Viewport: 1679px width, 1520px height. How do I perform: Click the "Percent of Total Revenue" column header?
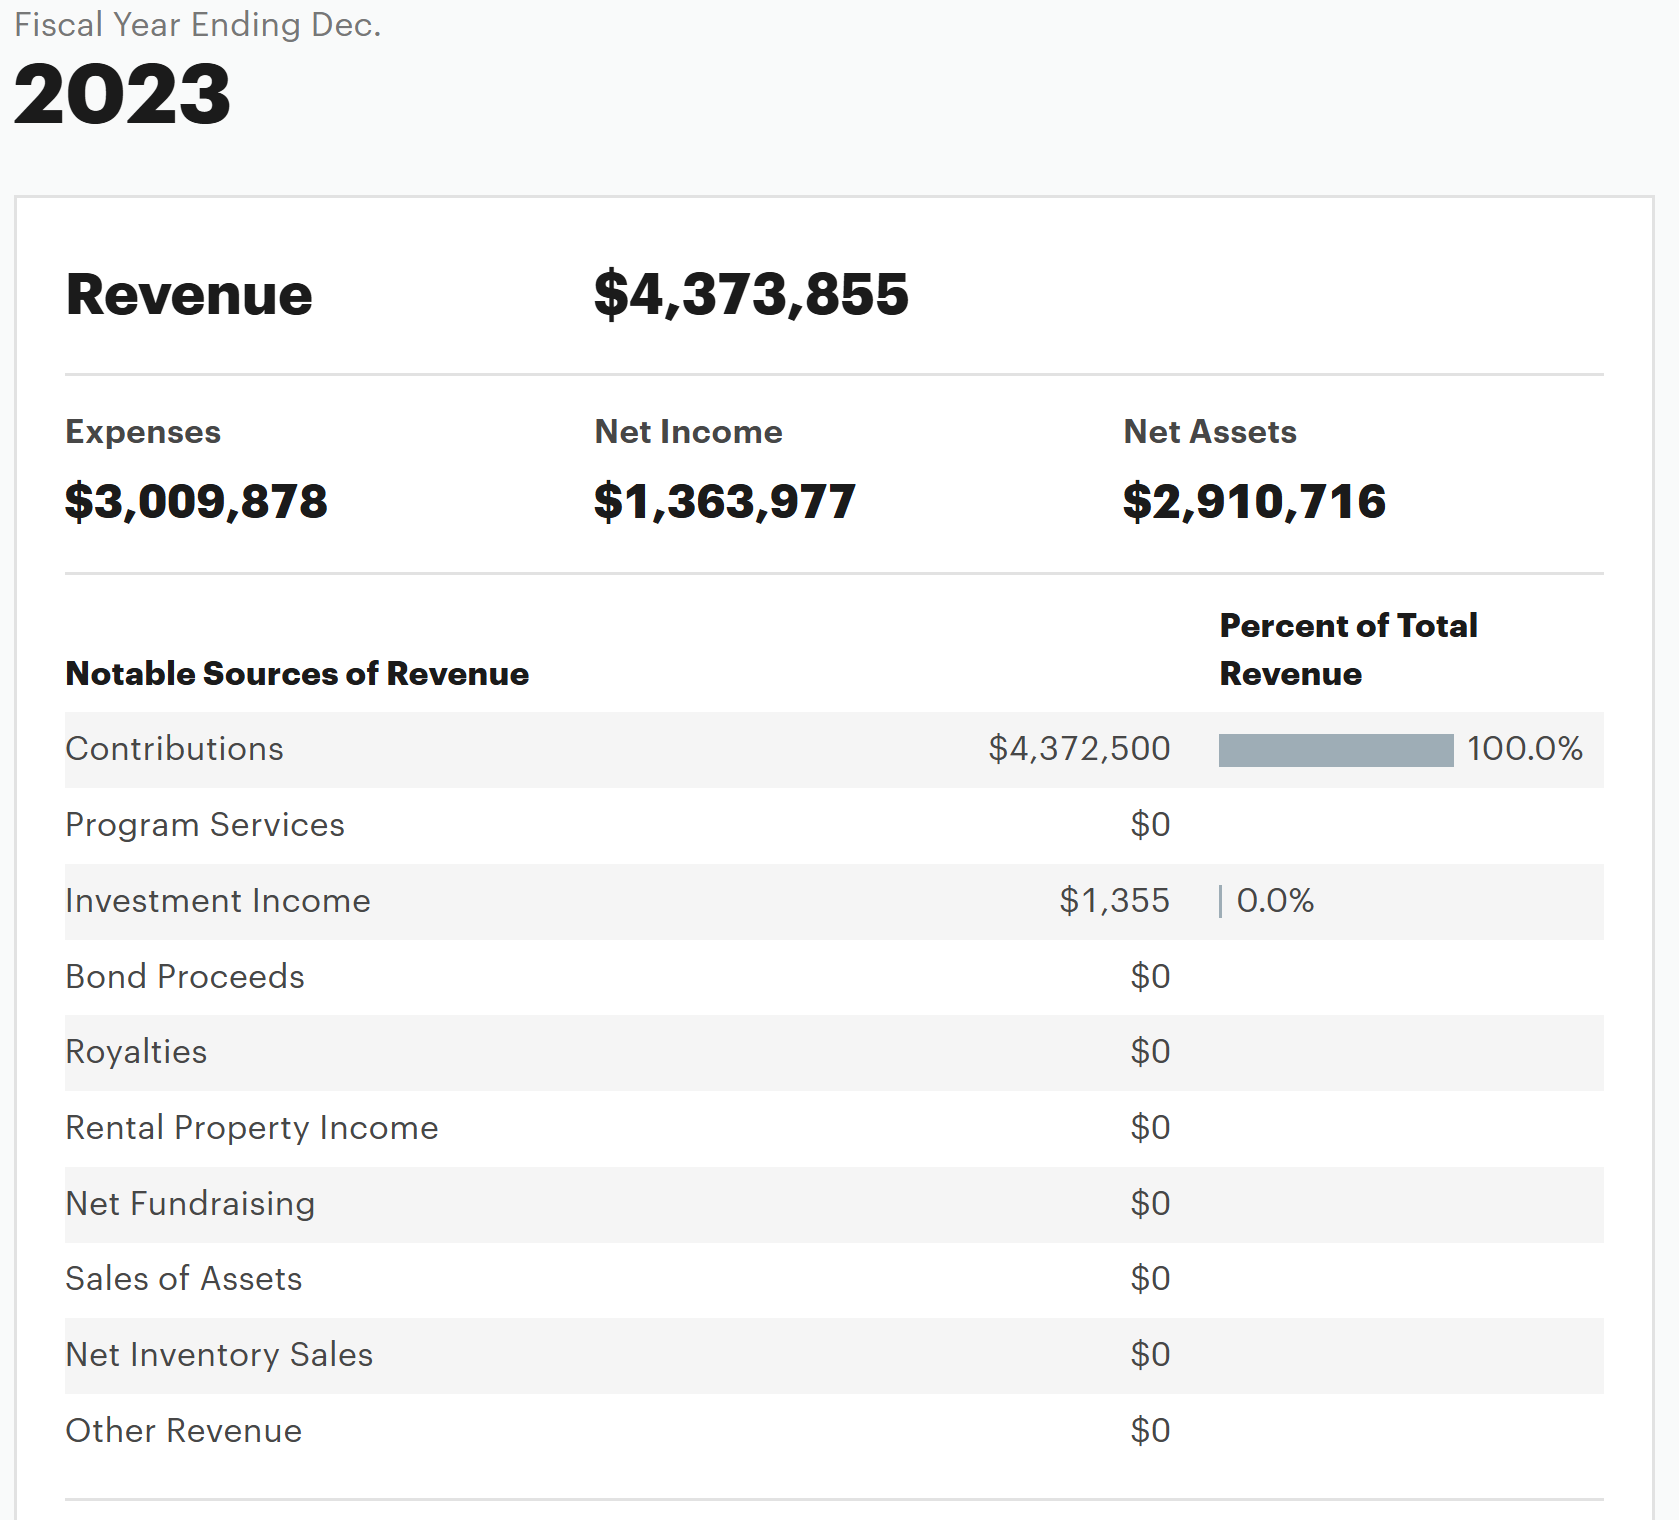1349,650
